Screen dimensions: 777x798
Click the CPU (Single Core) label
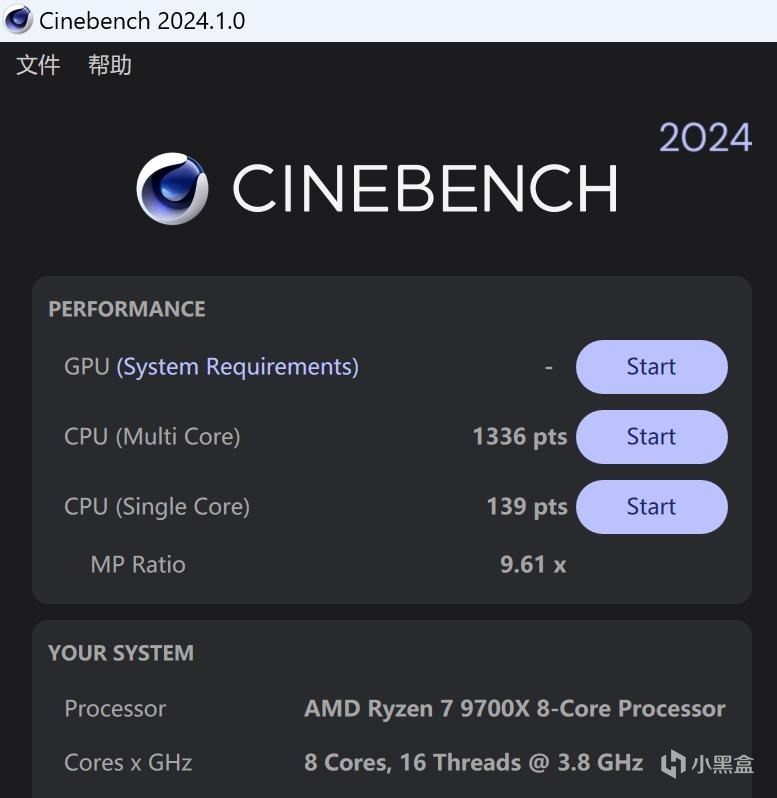(157, 507)
